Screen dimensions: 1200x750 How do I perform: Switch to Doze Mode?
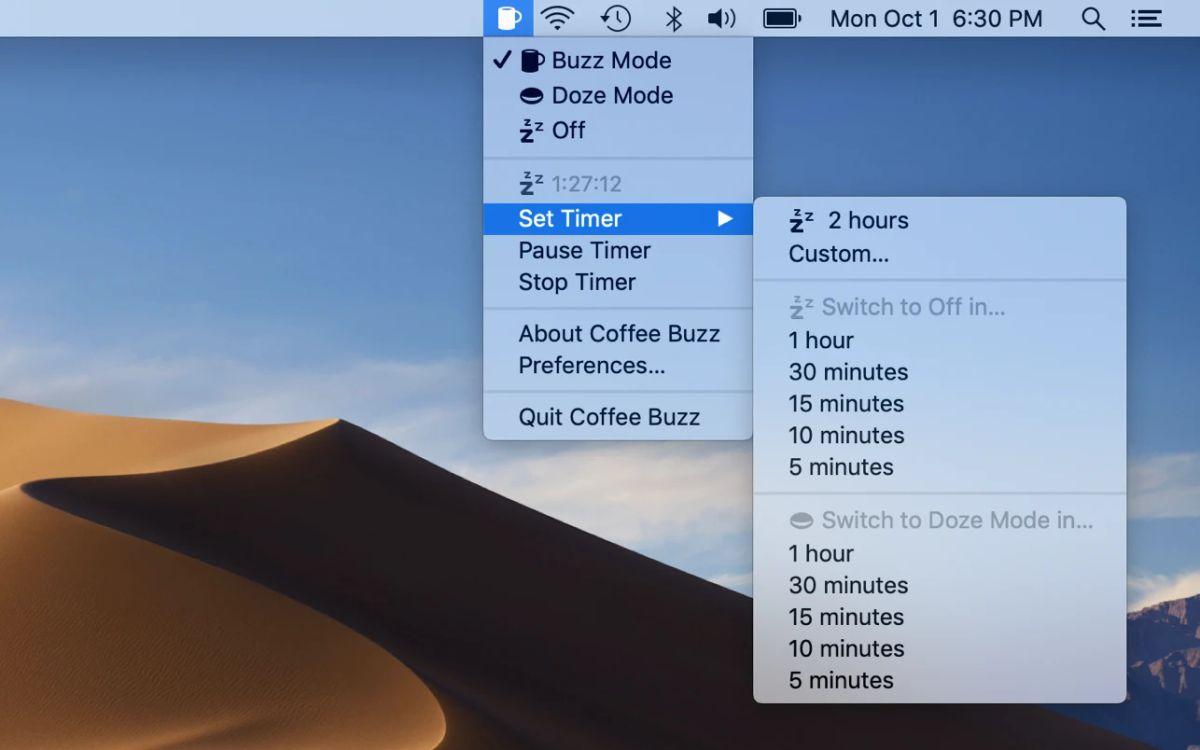tap(612, 96)
